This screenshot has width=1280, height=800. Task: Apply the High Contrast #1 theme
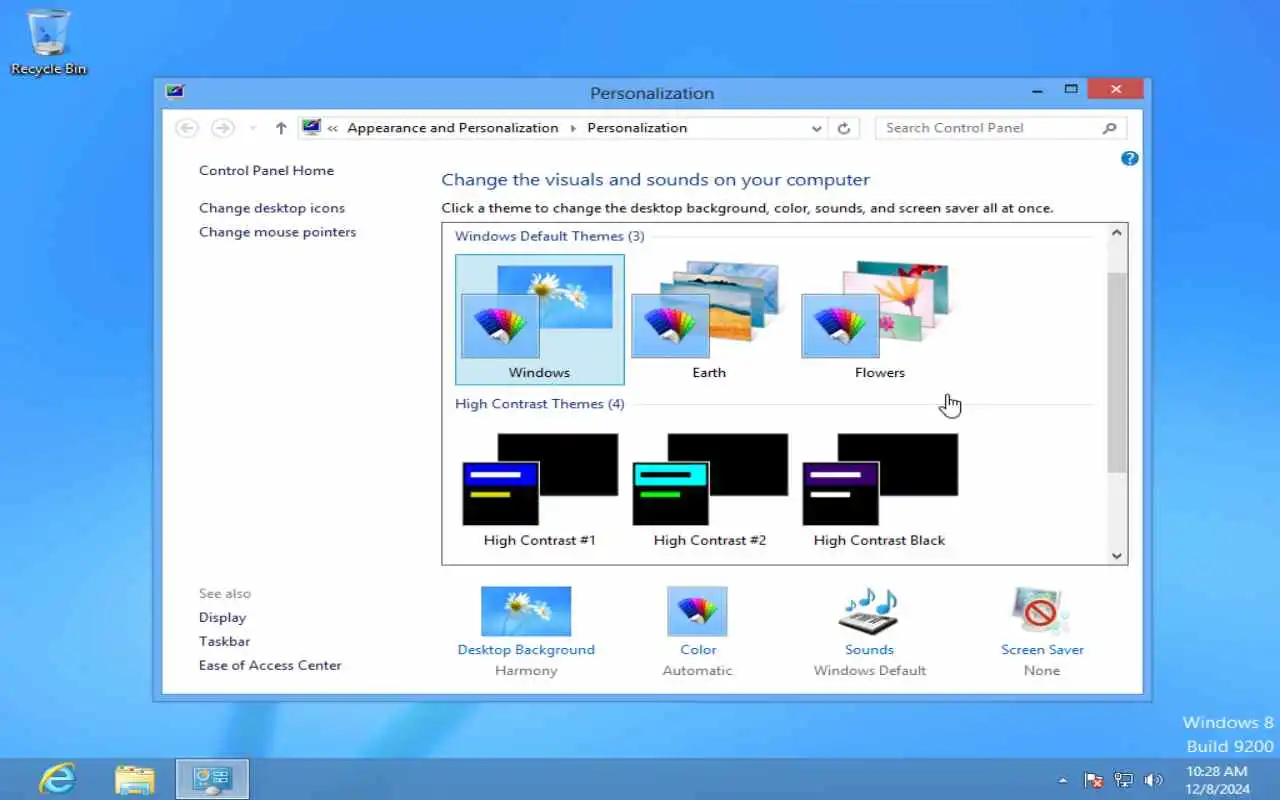(540, 489)
